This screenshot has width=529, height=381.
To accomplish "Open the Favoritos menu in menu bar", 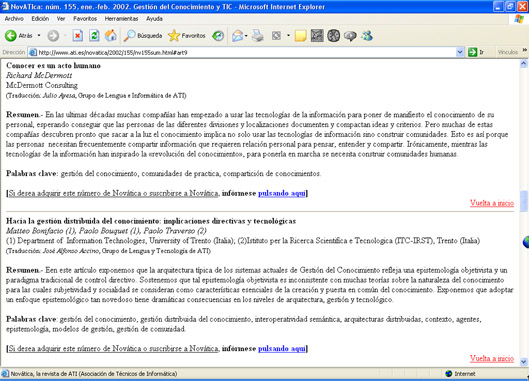I will (85, 19).
